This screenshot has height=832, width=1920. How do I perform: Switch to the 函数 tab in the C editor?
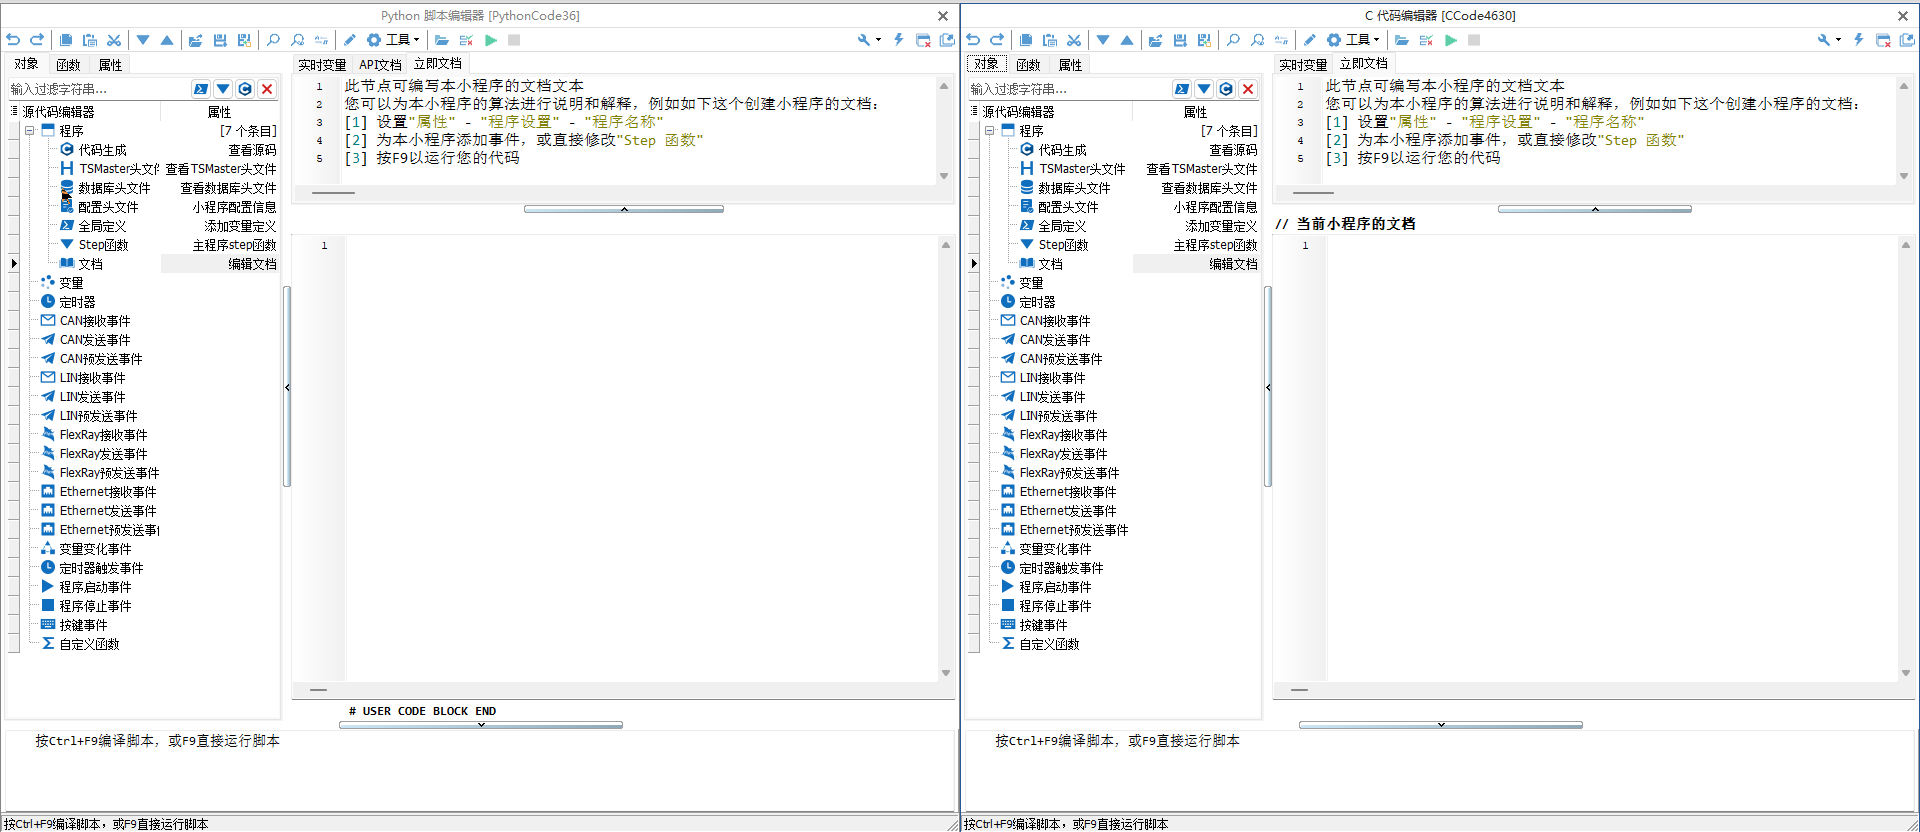pos(1028,64)
